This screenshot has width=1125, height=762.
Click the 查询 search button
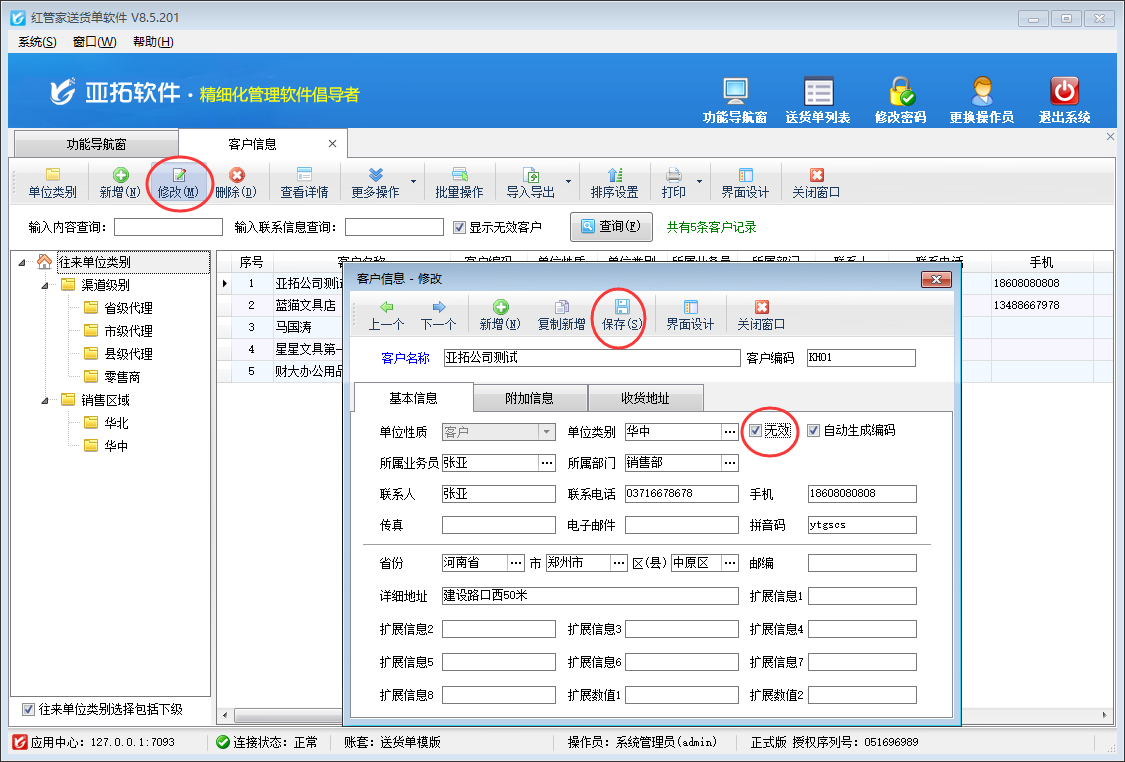[x=611, y=227]
